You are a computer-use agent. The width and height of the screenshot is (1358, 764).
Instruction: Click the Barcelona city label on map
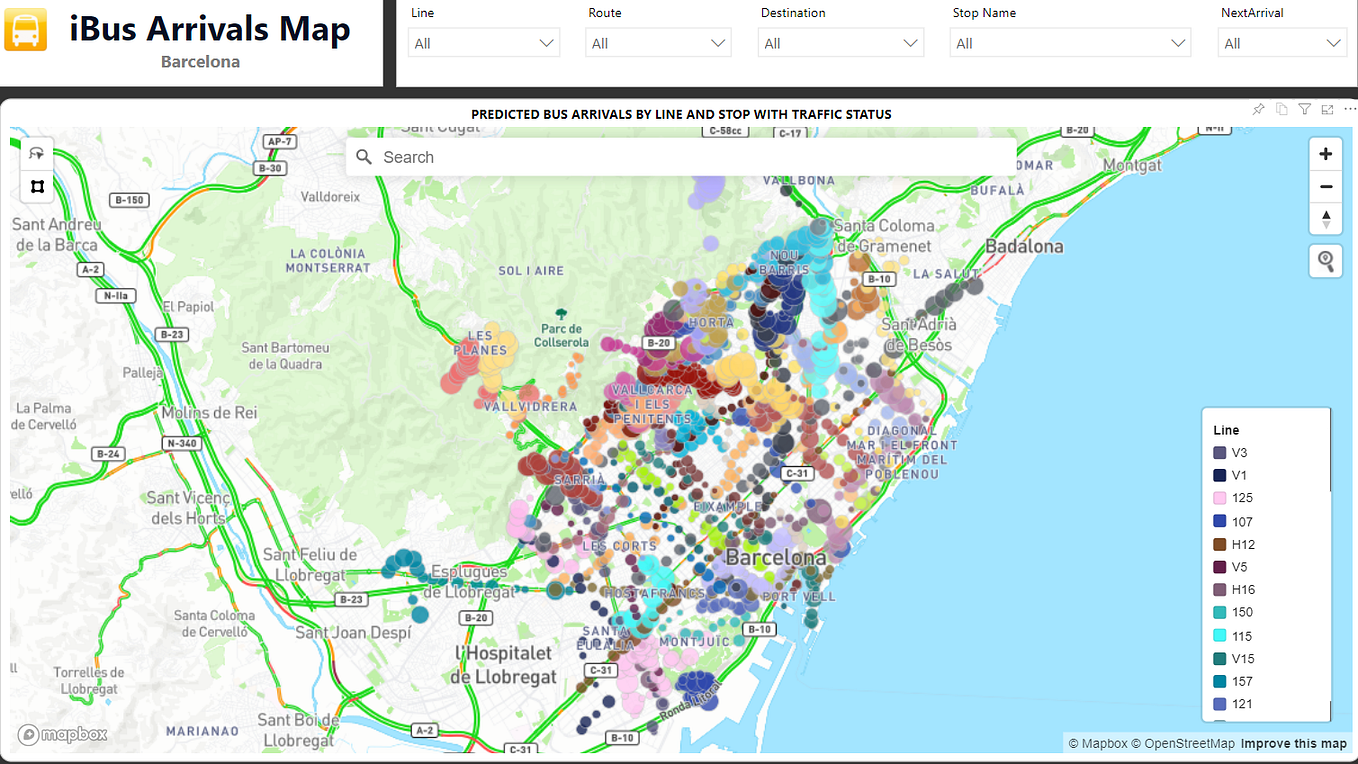776,558
